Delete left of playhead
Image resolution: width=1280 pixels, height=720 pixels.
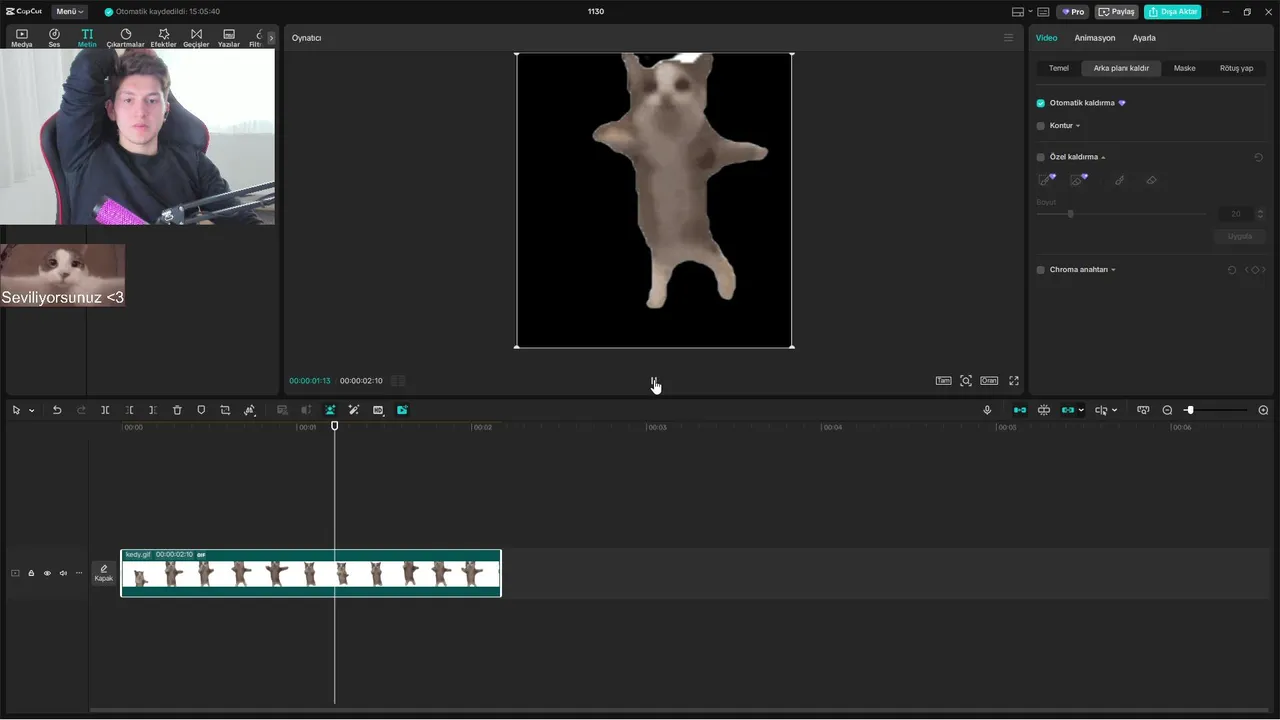click(x=129, y=410)
